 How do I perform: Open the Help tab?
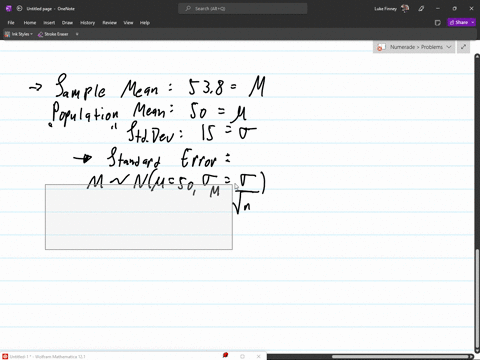(x=145, y=23)
